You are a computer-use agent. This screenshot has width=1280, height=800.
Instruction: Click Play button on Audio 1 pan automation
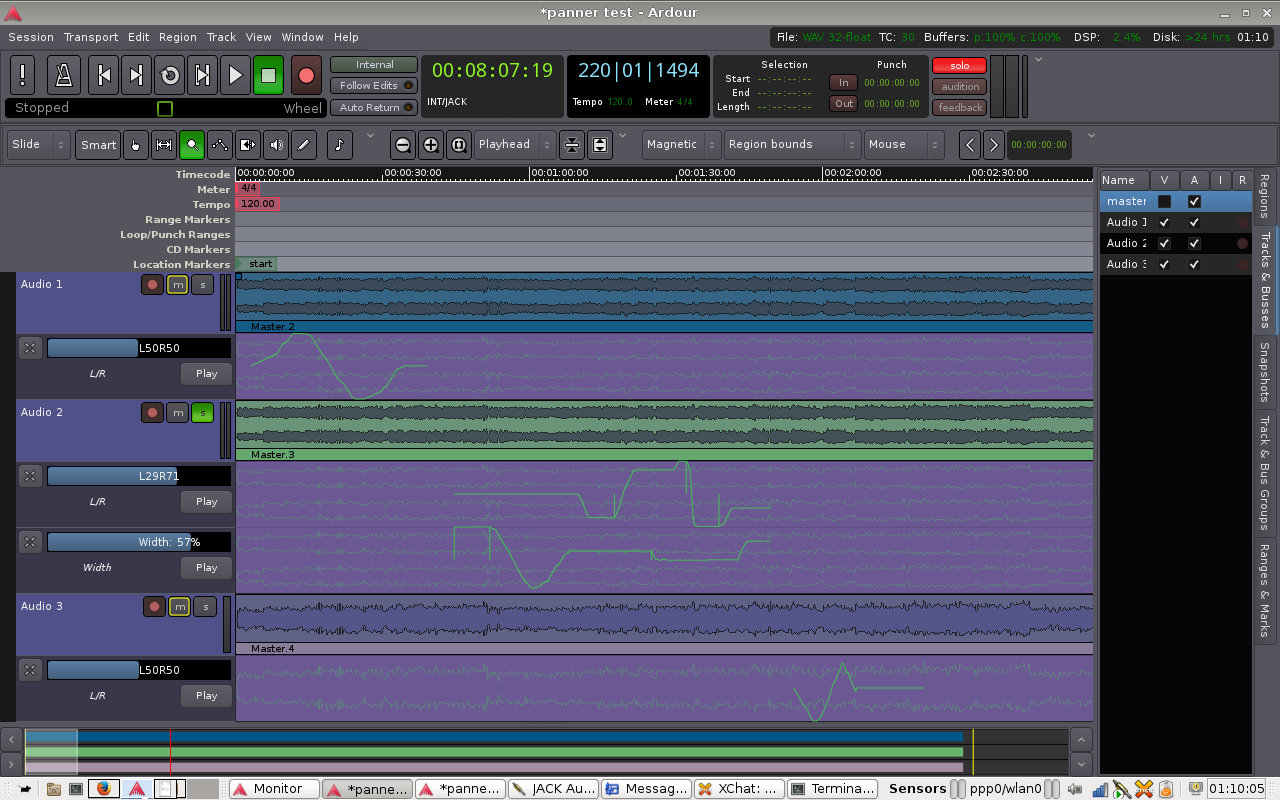pos(206,374)
